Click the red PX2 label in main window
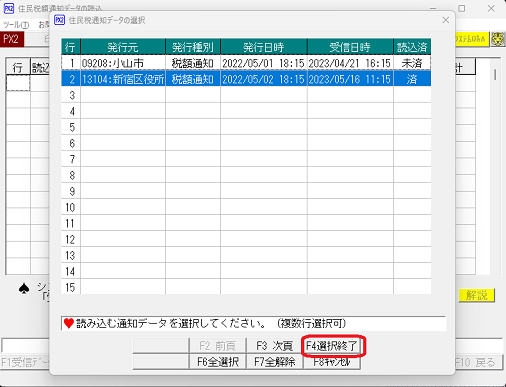The height and width of the screenshot is (387, 506). click(12, 39)
